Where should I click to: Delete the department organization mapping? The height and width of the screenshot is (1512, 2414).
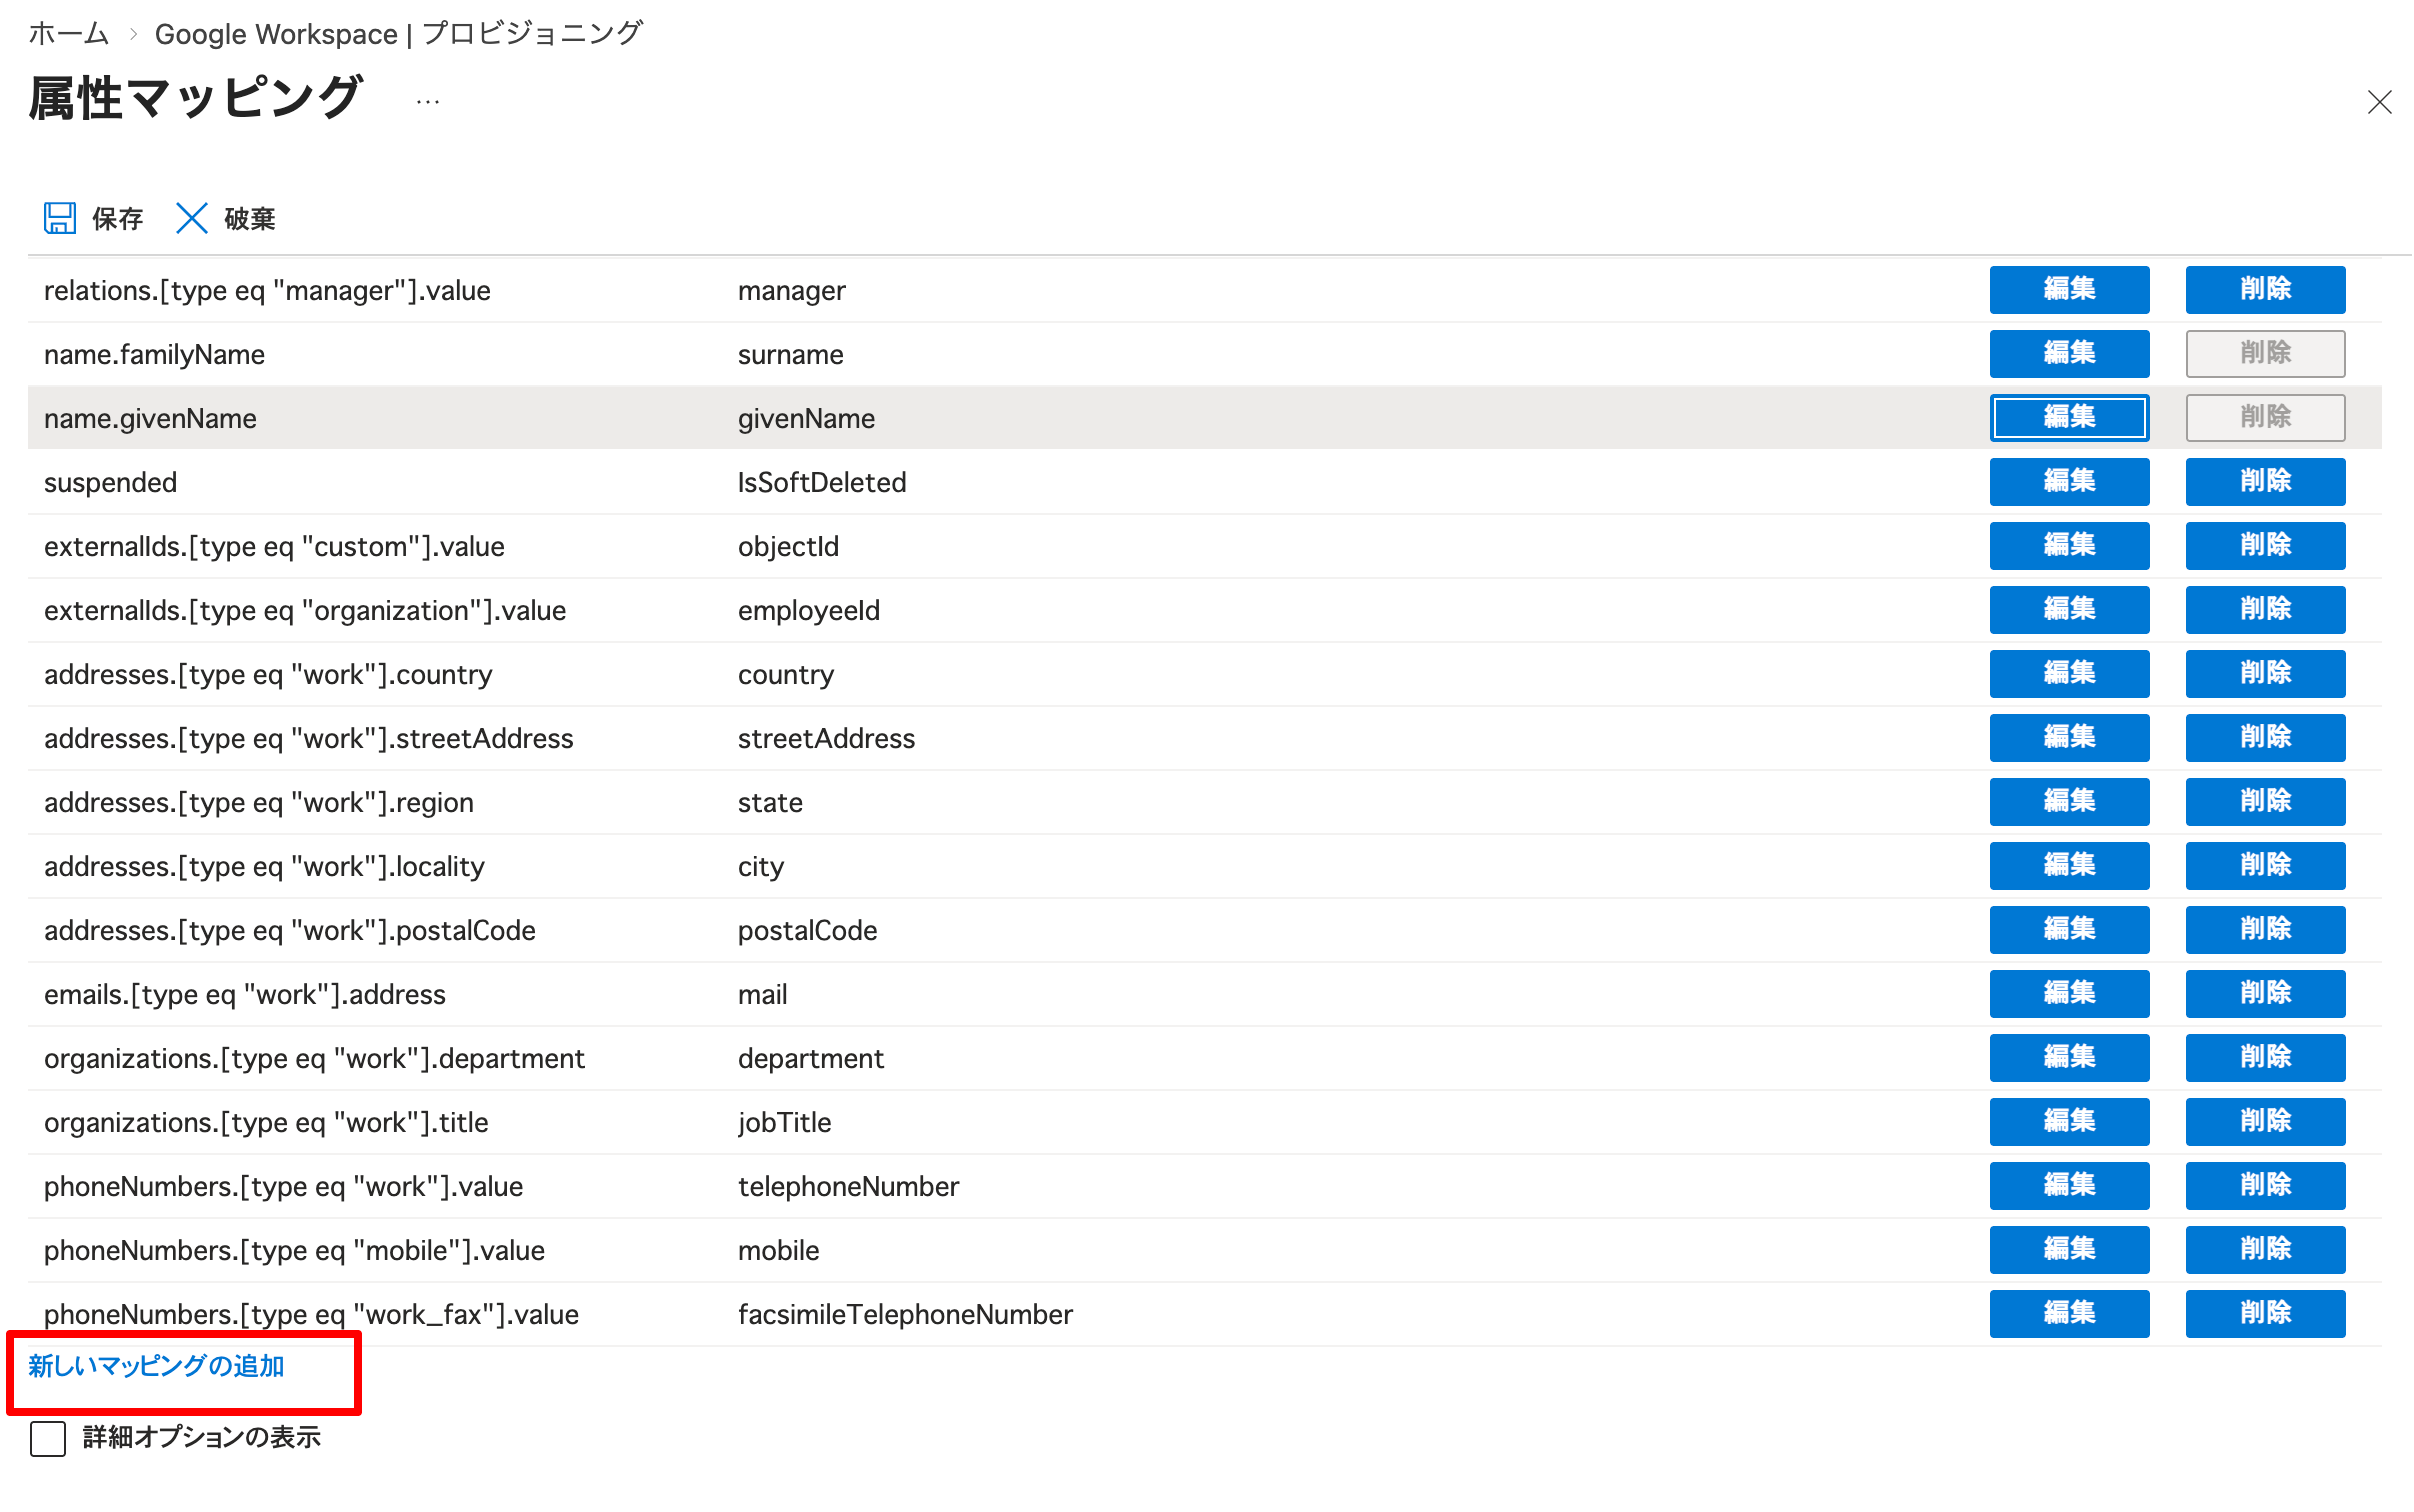[2265, 1057]
